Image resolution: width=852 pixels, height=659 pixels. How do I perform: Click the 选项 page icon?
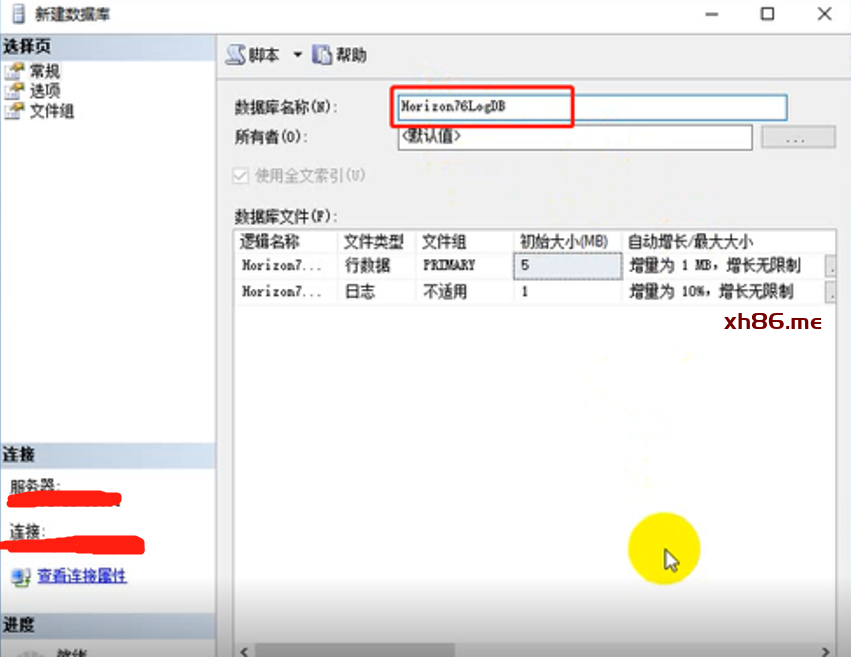14,91
